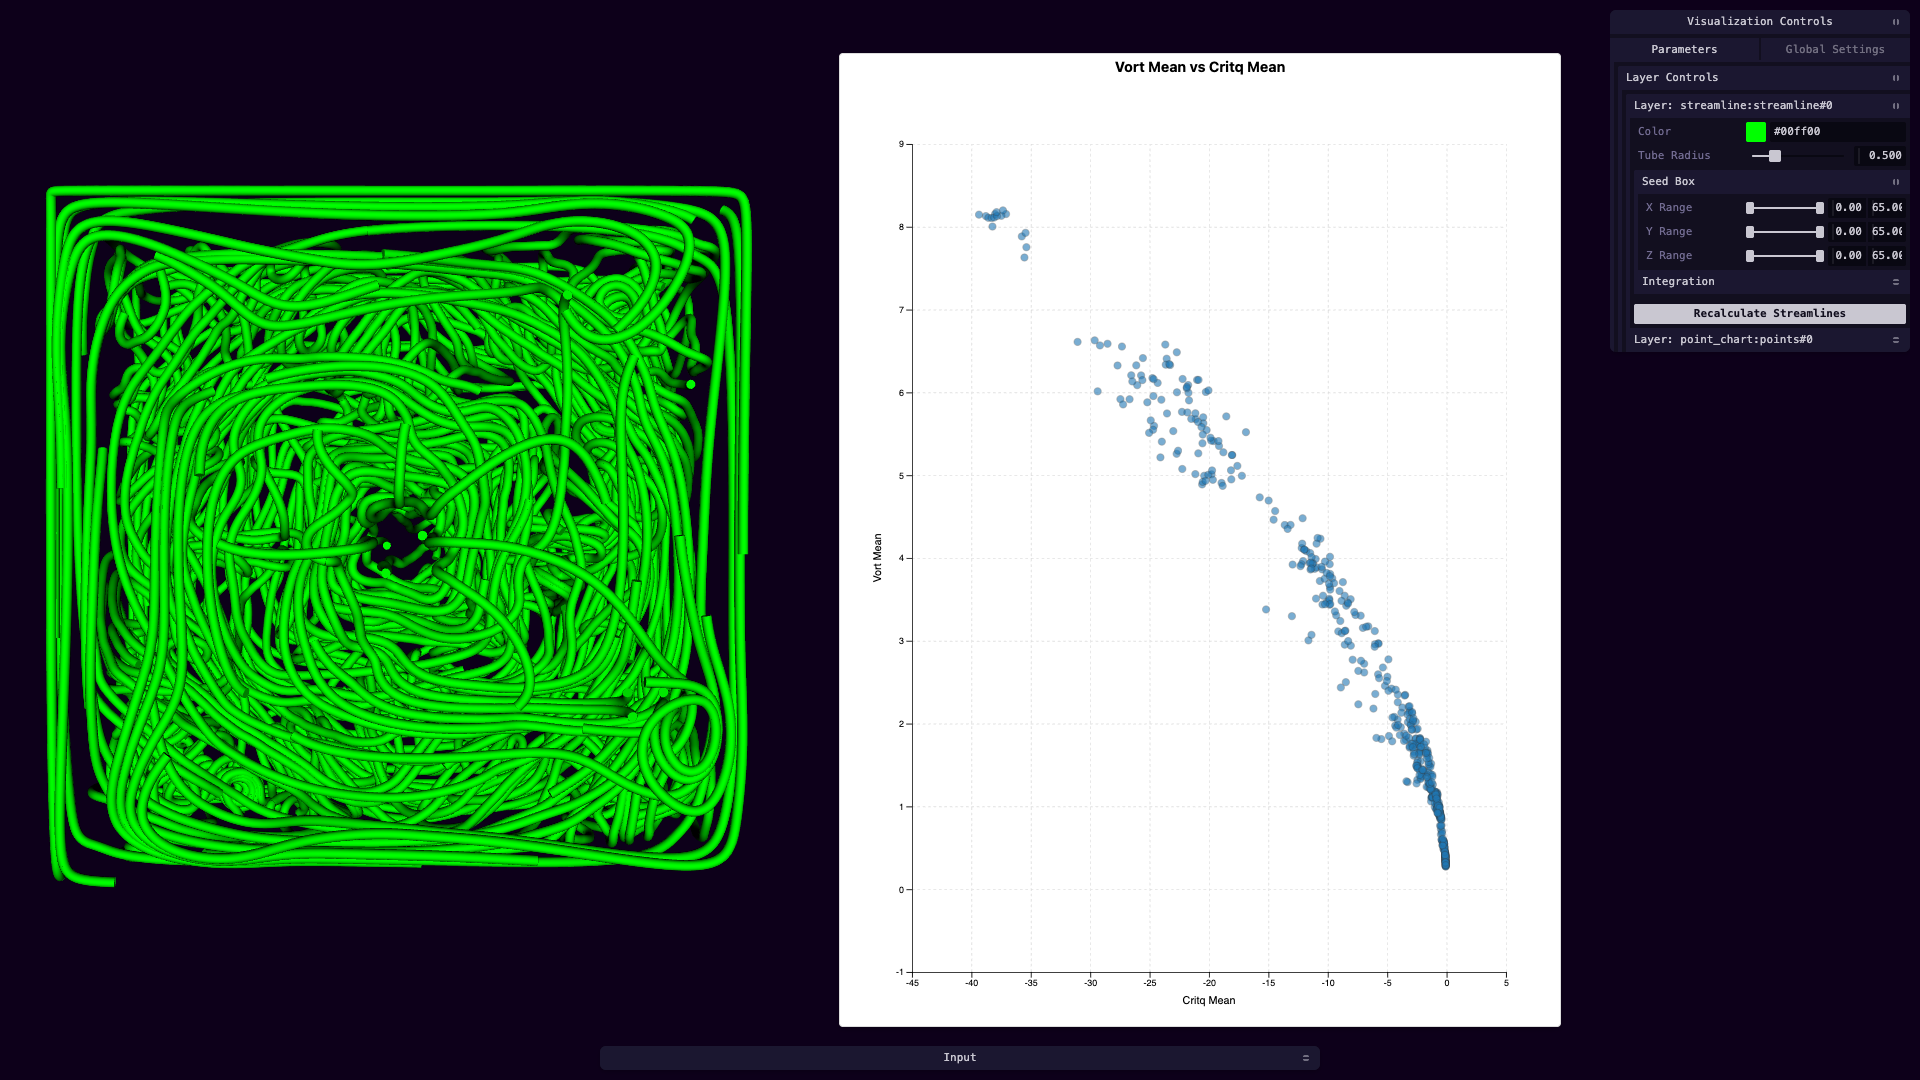Image resolution: width=1920 pixels, height=1080 pixels.
Task: Click the 'Vort Mean vs Critq Mean' chart title
Action: coord(1200,67)
